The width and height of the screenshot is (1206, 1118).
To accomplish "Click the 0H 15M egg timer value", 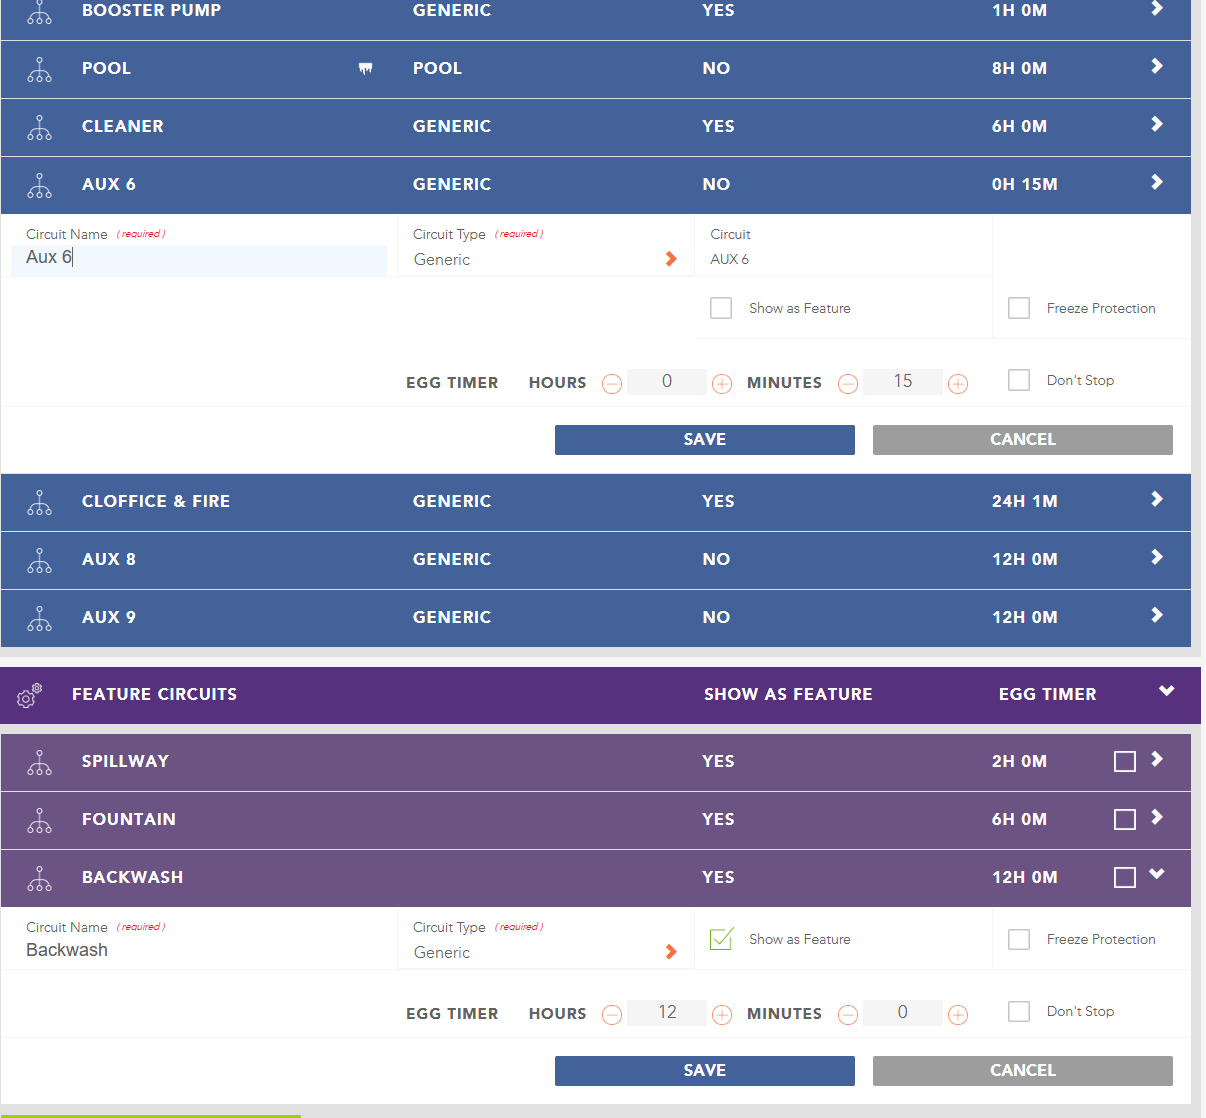I will coord(1025,184).
